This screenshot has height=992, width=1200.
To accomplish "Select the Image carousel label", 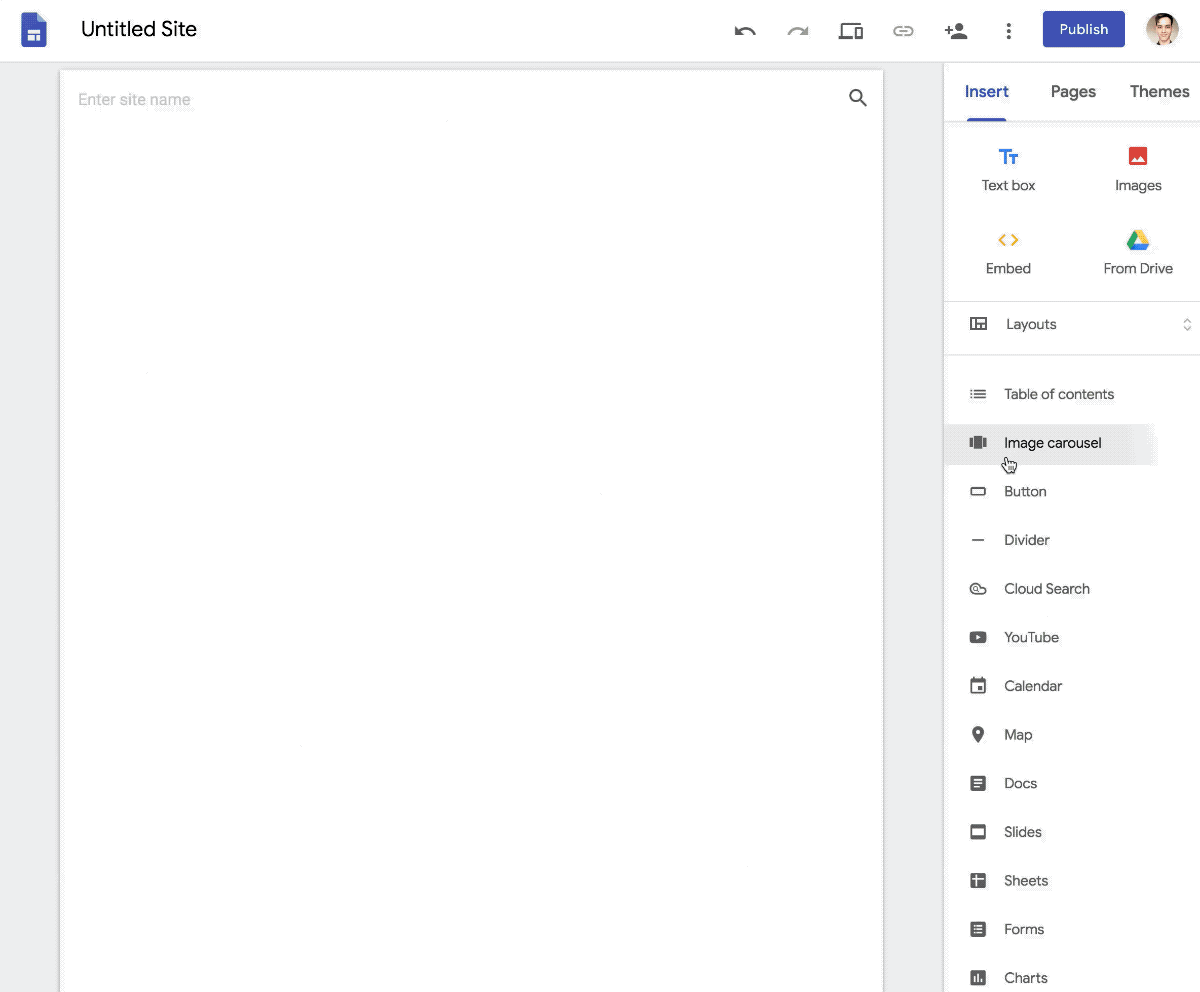I will pyautogui.click(x=1053, y=443).
